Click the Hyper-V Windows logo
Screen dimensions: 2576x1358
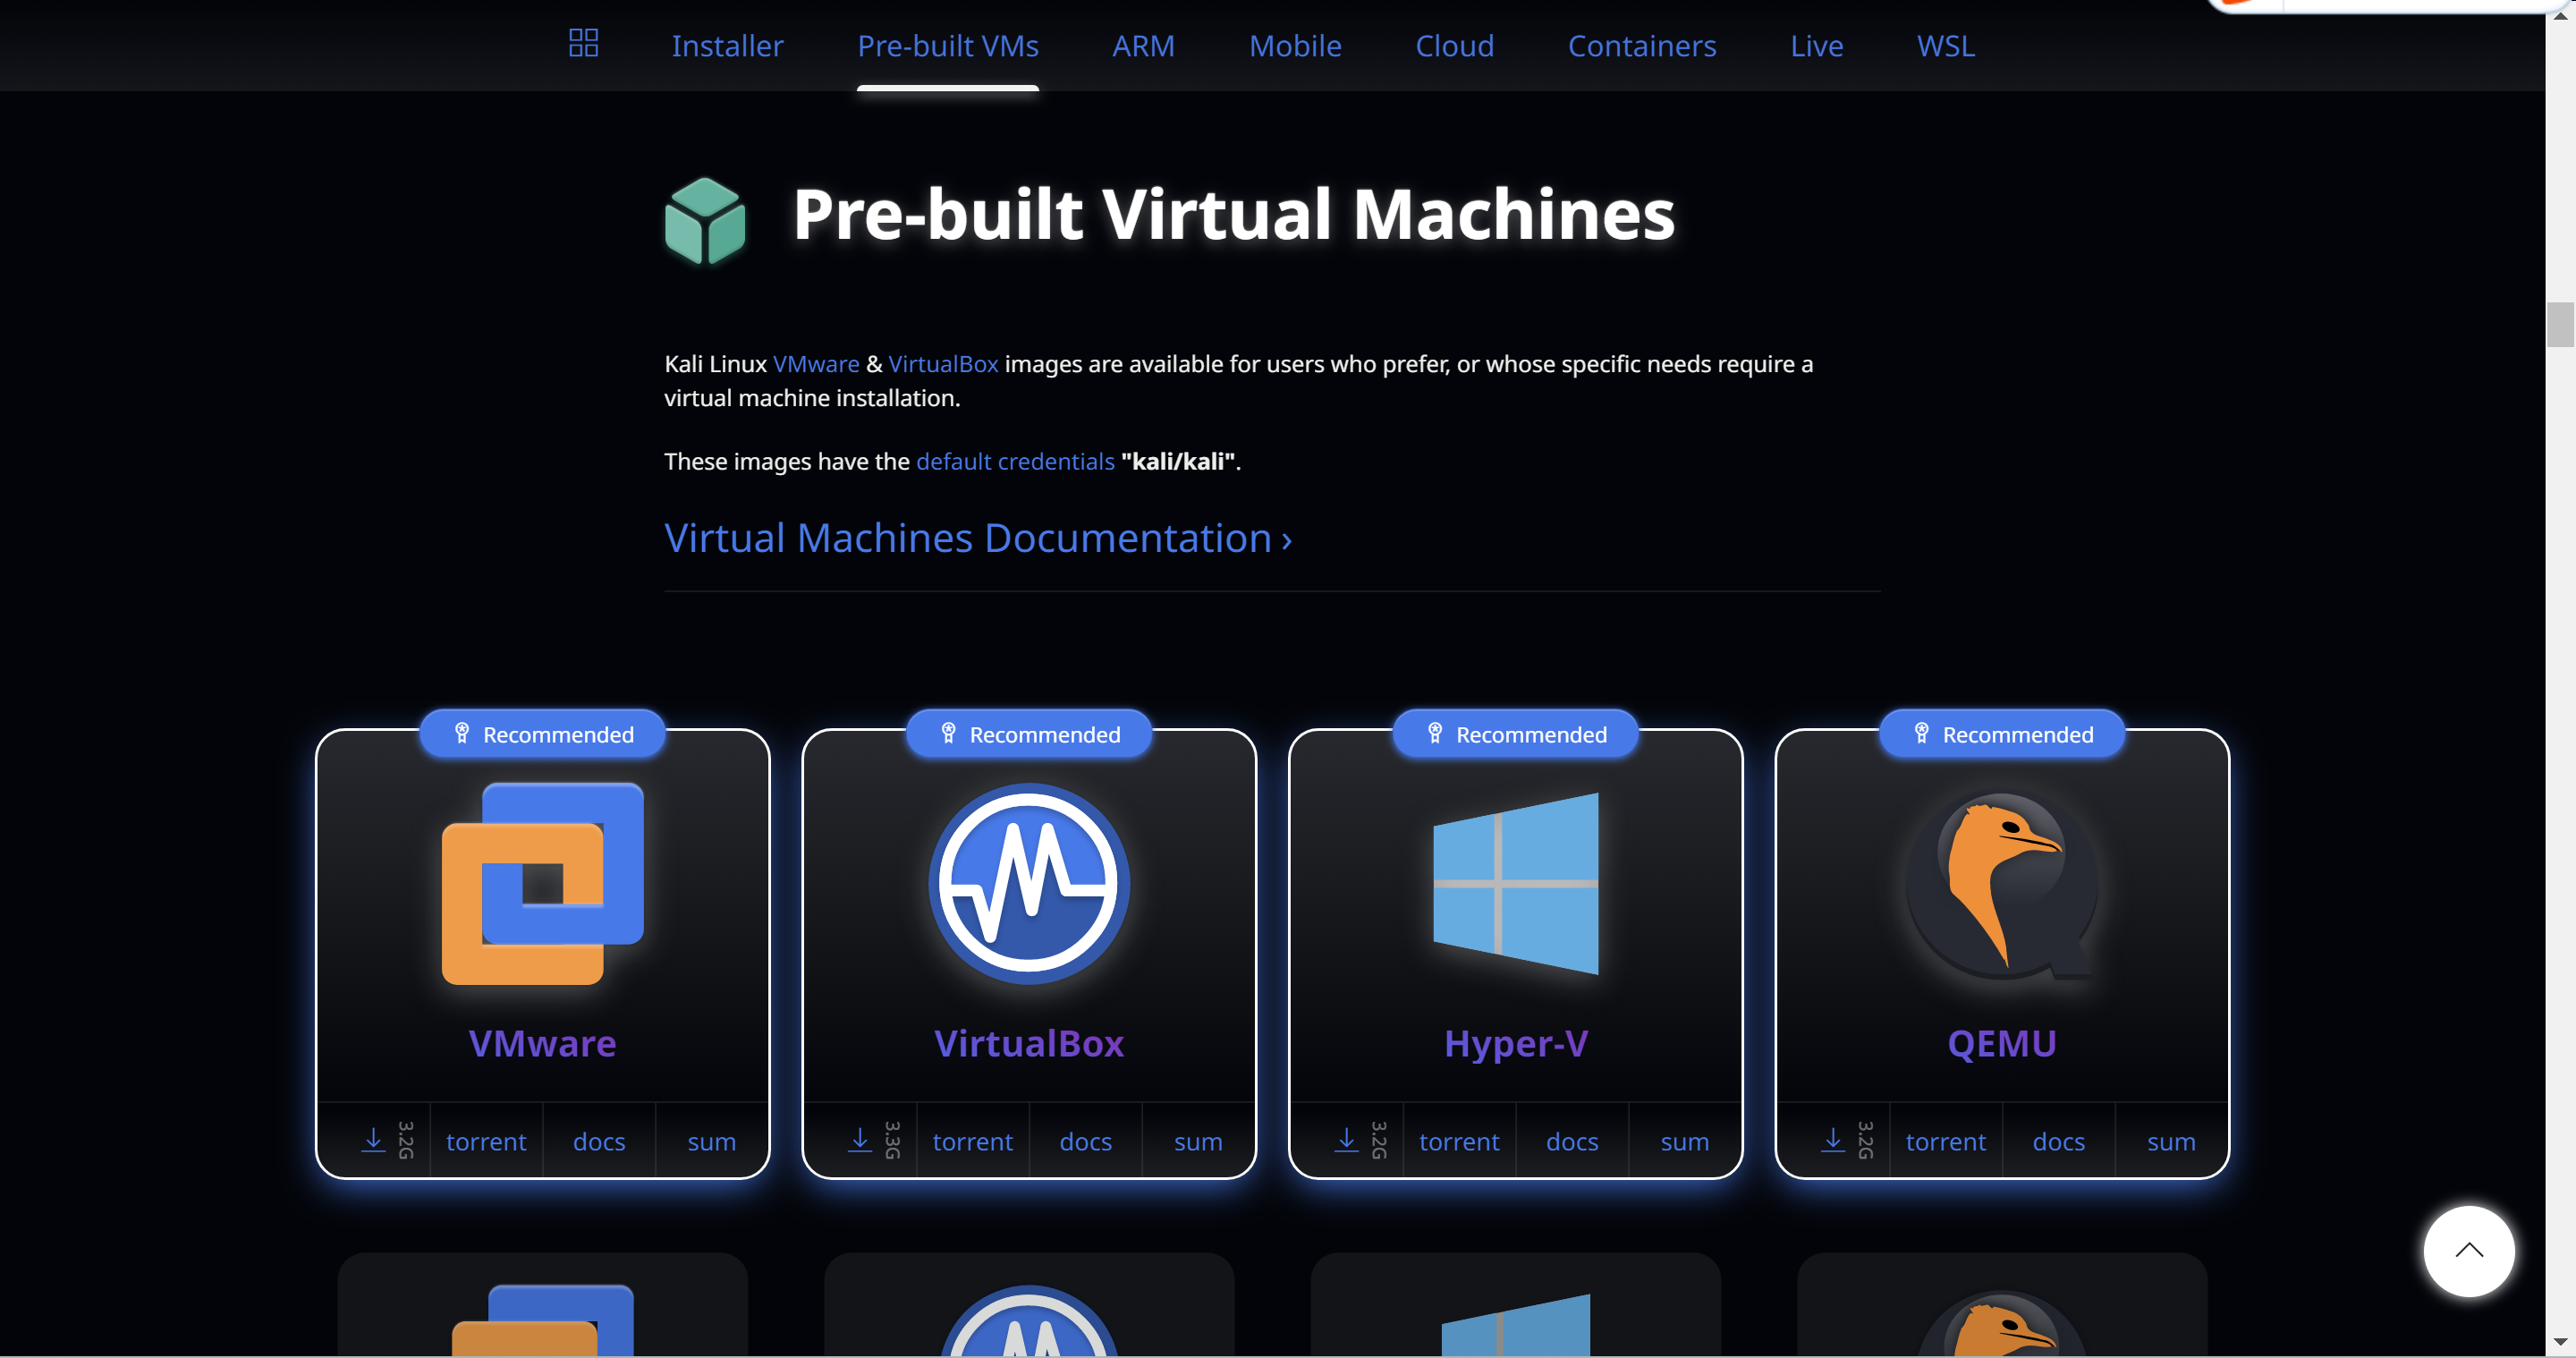(x=1515, y=883)
